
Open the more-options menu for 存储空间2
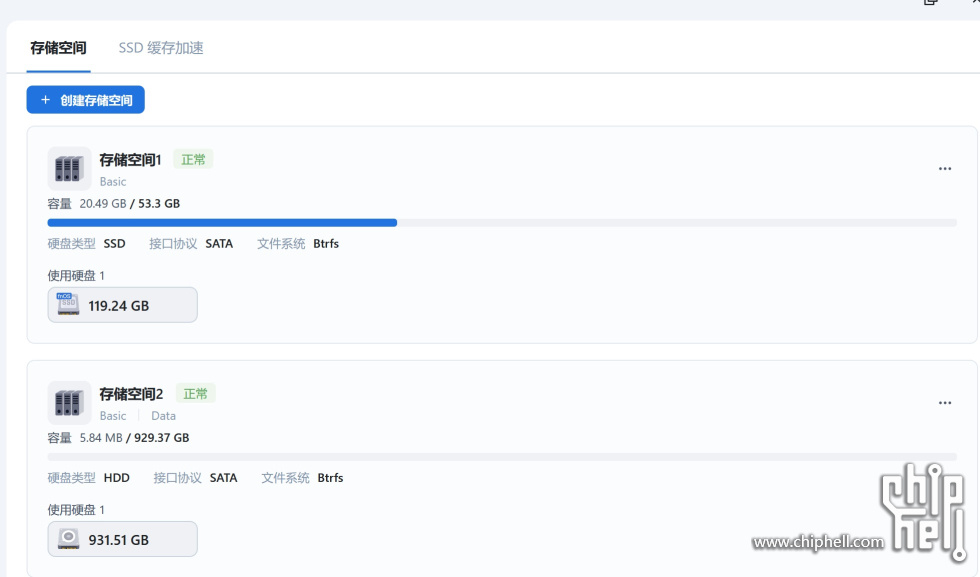(944, 403)
